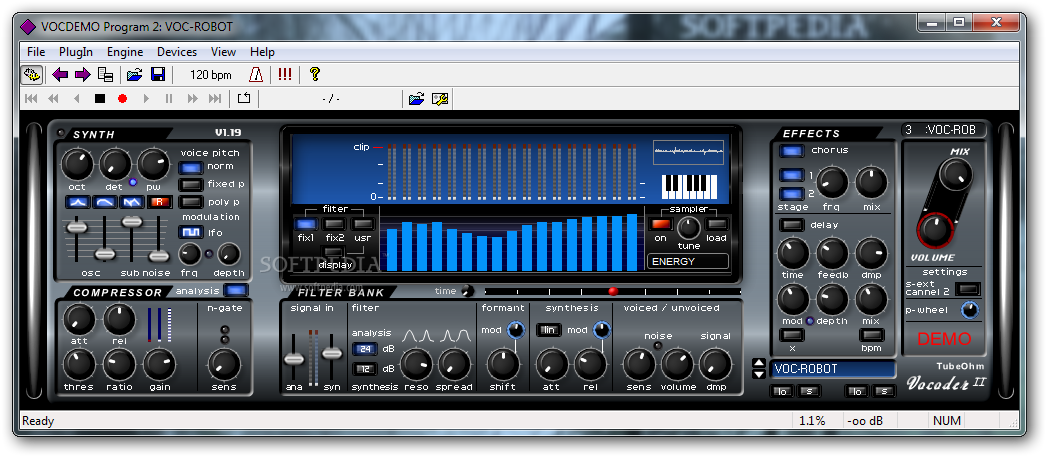Toggle the delay effect switch
The width and height of the screenshot is (1047, 457).
(x=792, y=226)
